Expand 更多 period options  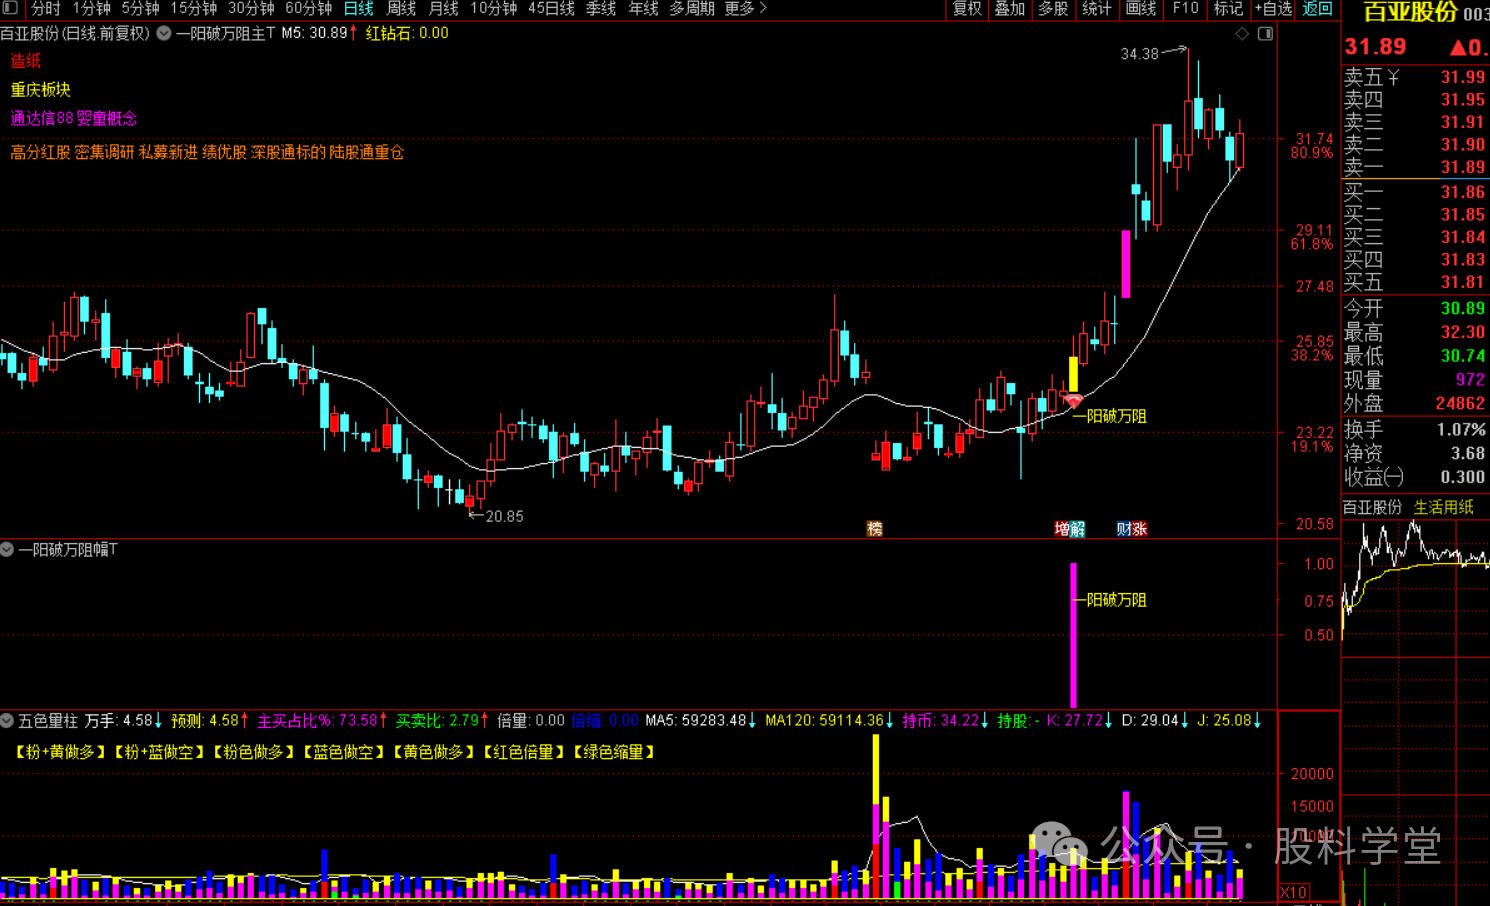click(x=745, y=9)
